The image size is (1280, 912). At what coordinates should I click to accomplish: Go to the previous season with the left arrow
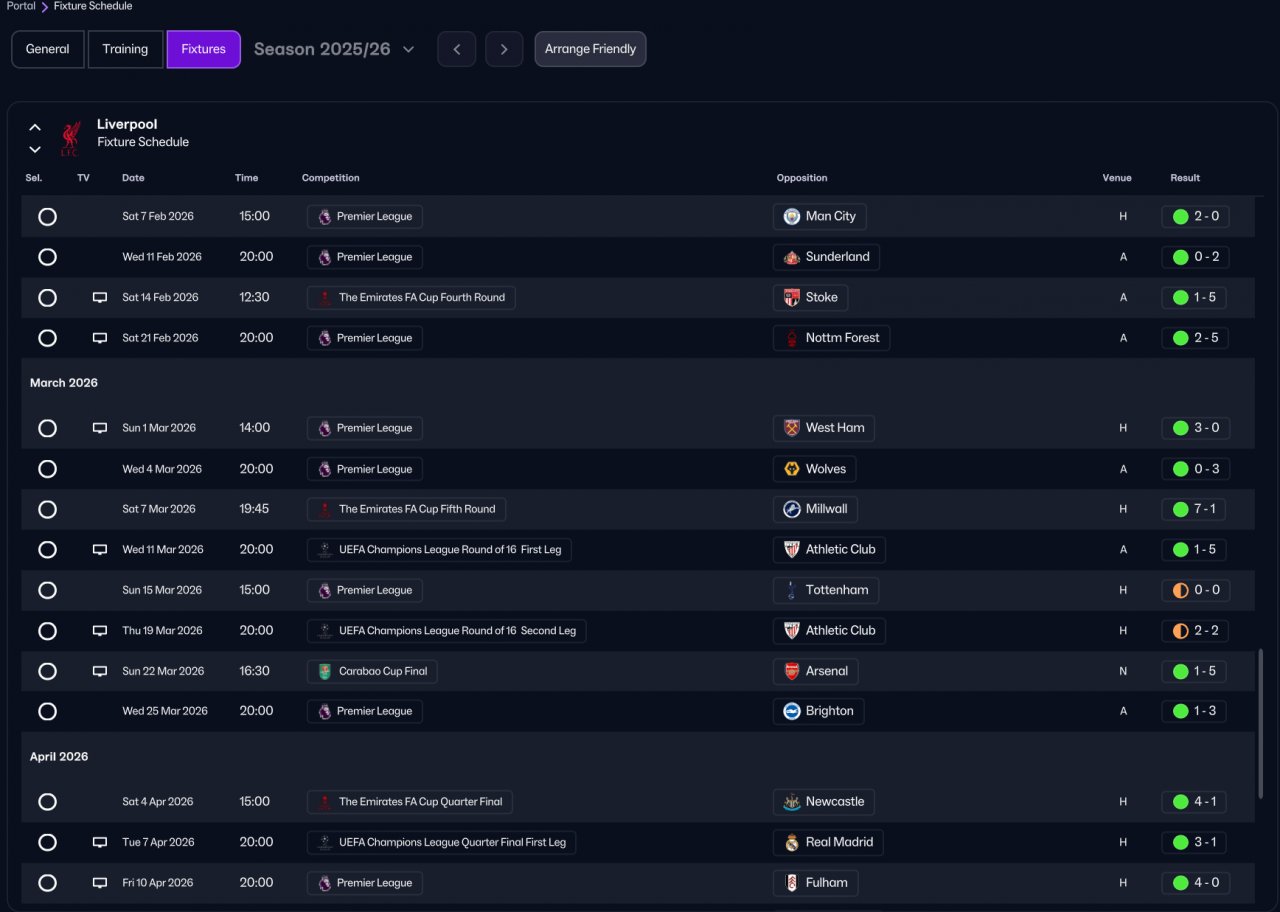(x=456, y=49)
